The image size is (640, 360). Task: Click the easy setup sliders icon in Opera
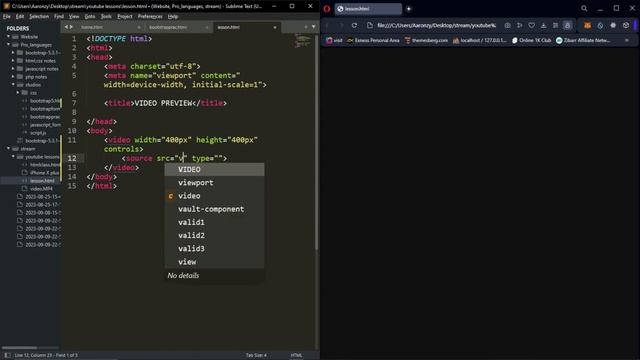click(555, 25)
